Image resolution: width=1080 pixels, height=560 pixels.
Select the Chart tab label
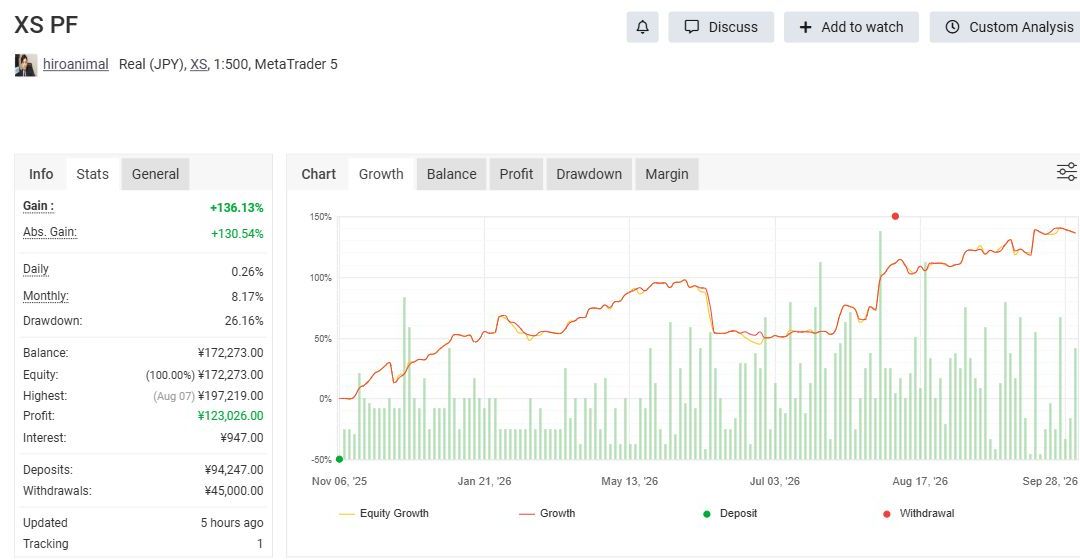pyautogui.click(x=318, y=174)
